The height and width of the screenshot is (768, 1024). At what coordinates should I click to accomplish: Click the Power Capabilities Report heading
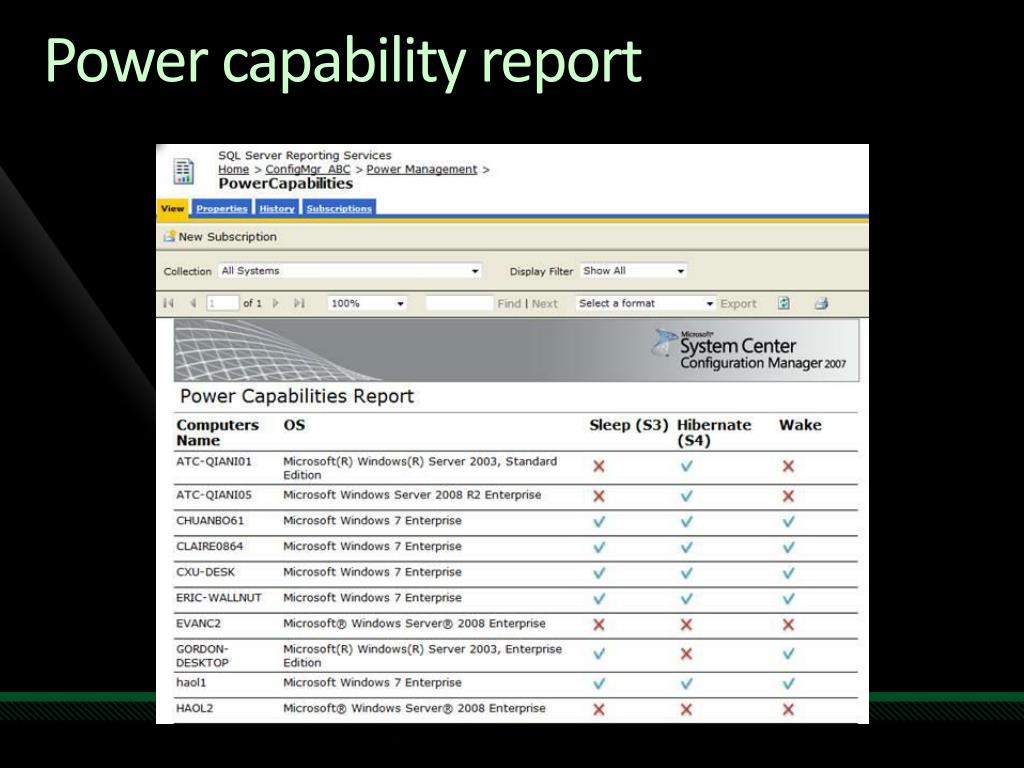click(297, 396)
